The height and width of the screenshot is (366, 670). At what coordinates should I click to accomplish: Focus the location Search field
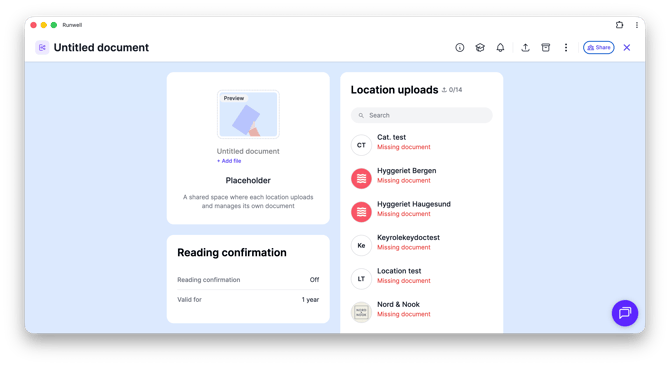[x=421, y=115]
